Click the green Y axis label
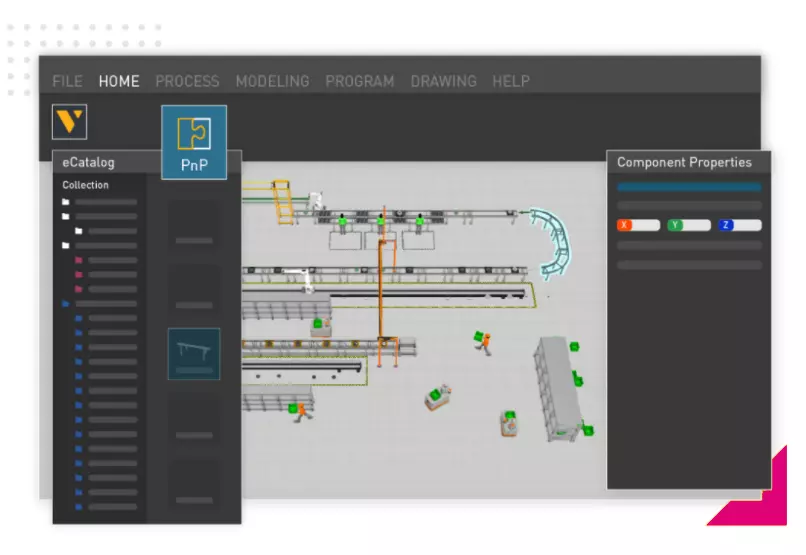This screenshot has width=806, height=555. point(675,225)
